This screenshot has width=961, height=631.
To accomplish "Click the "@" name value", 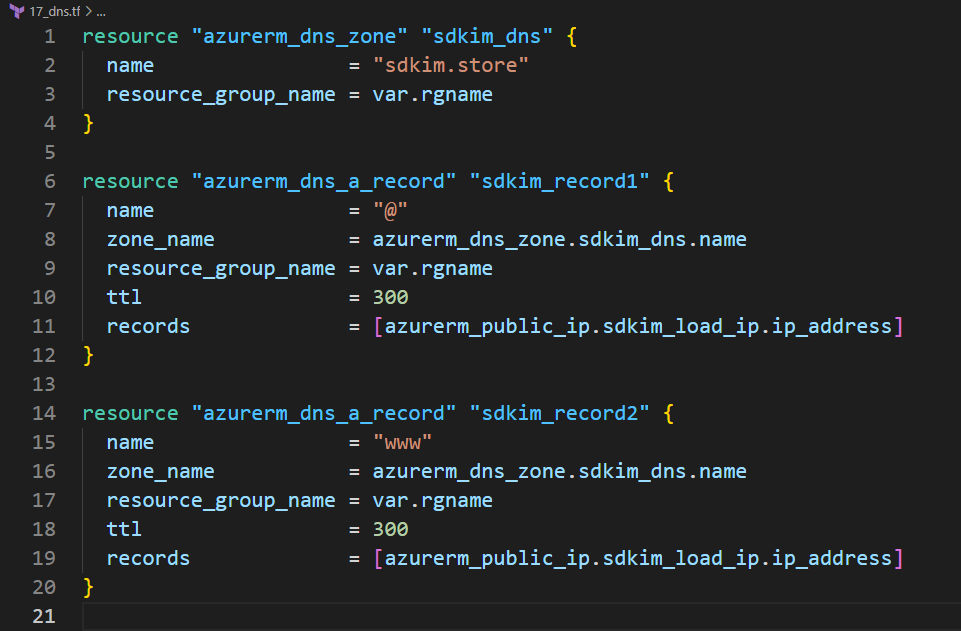I will (390, 211).
